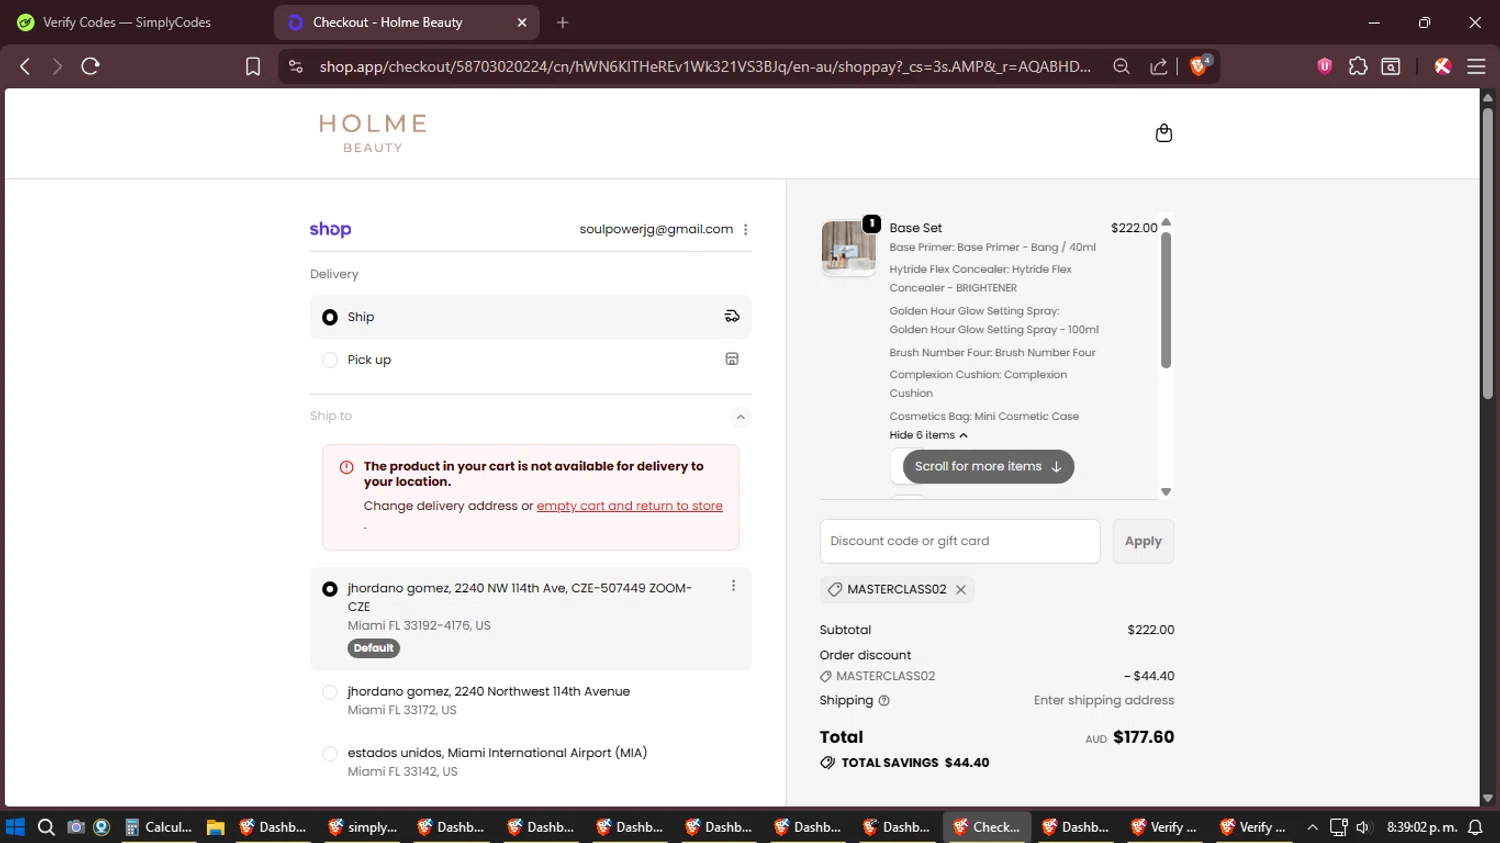
Task: Open Windows taskbar search
Action: 46,827
